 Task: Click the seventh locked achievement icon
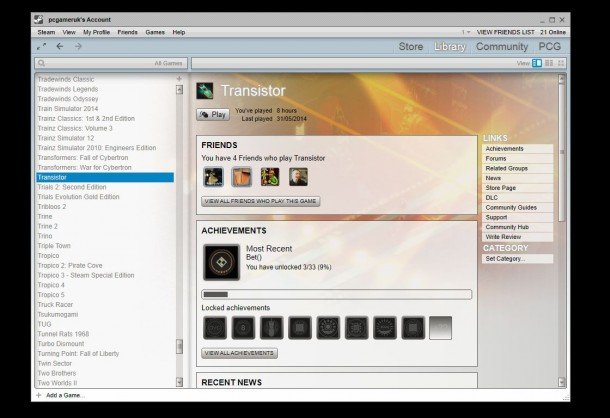pos(385,328)
